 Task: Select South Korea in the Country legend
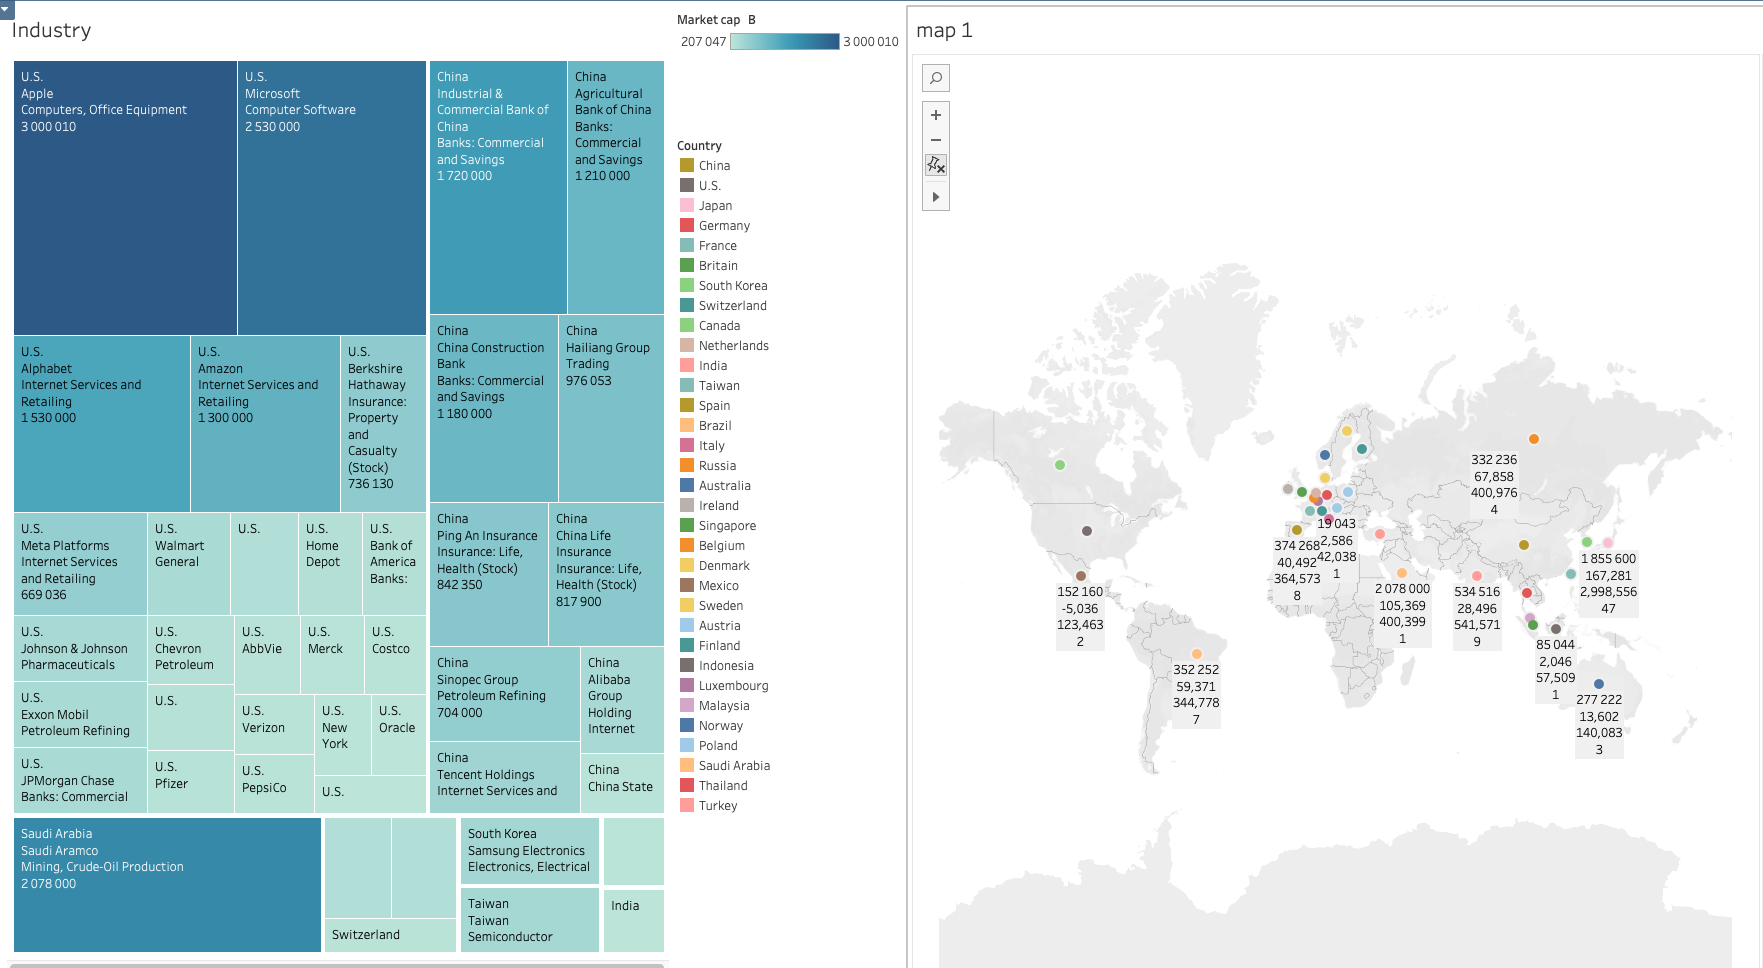733,286
